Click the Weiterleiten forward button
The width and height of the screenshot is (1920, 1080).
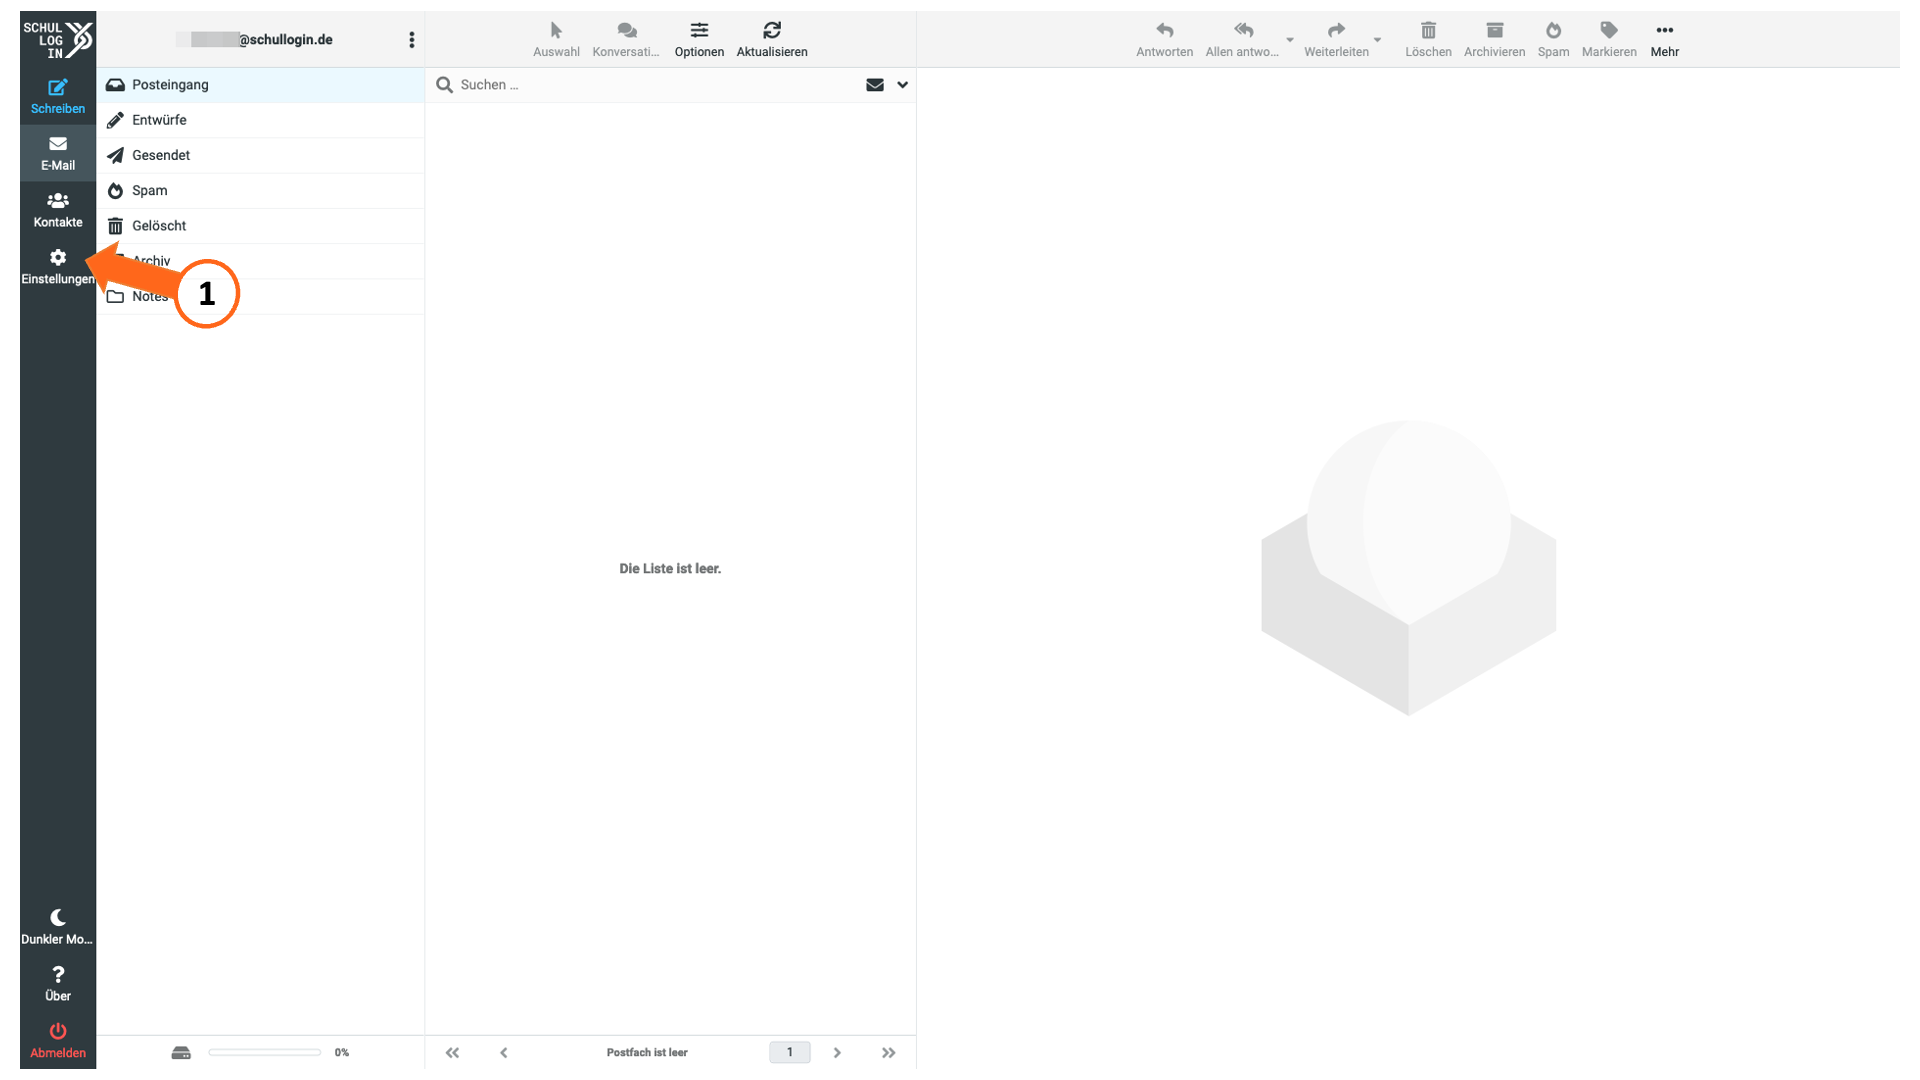[1336, 40]
